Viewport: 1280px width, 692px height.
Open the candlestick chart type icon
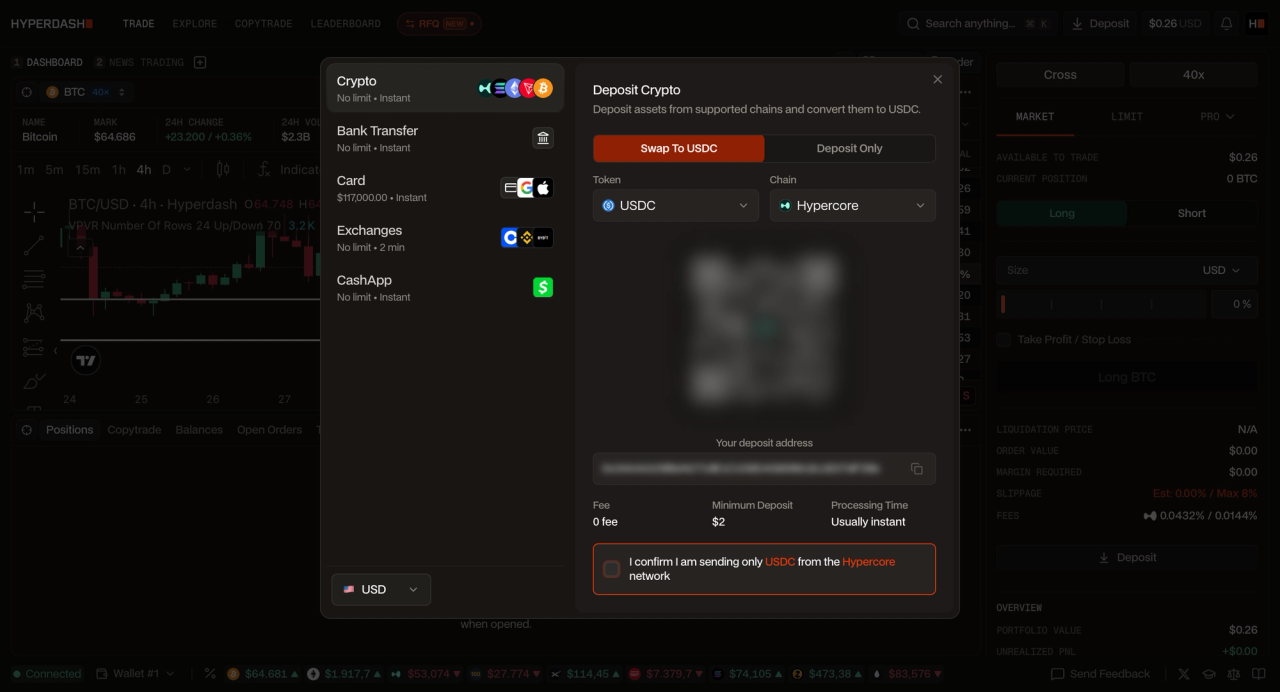(x=223, y=169)
